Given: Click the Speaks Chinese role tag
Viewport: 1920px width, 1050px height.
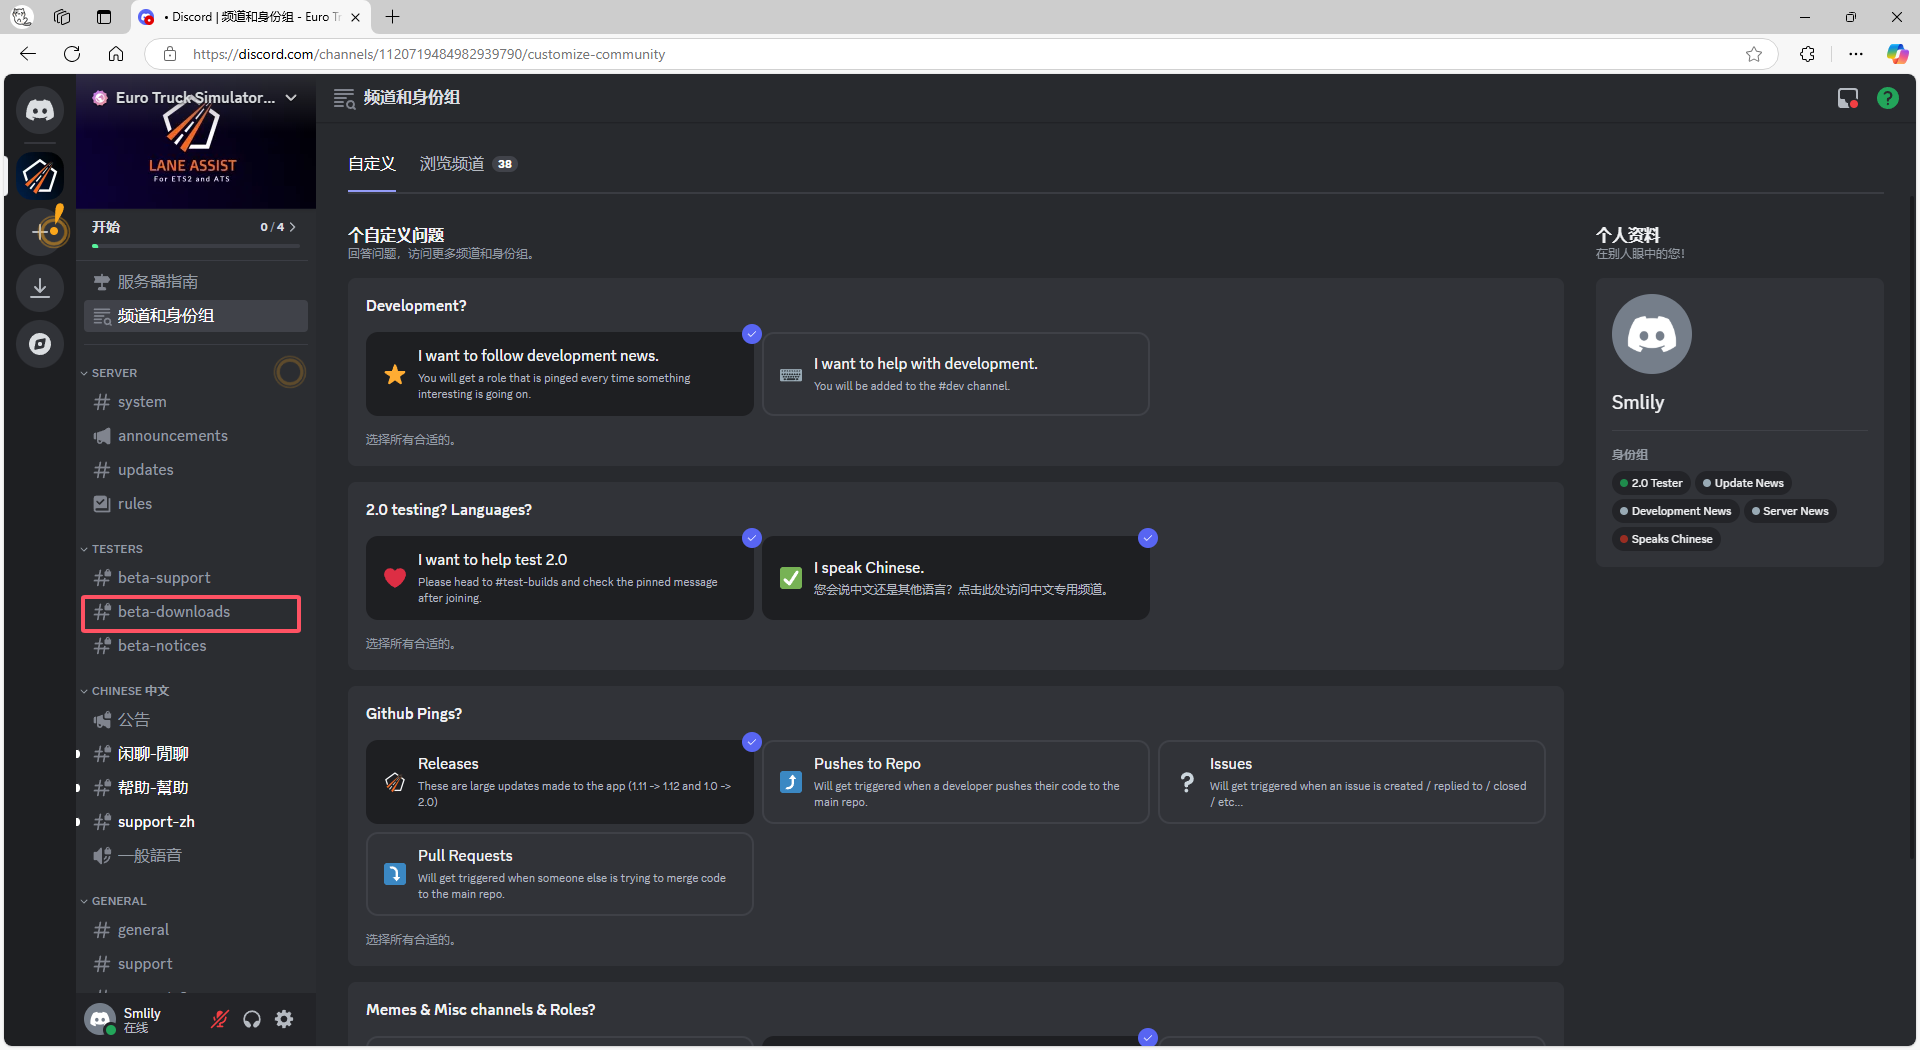Looking at the screenshot, I should pyautogui.click(x=1666, y=539).
